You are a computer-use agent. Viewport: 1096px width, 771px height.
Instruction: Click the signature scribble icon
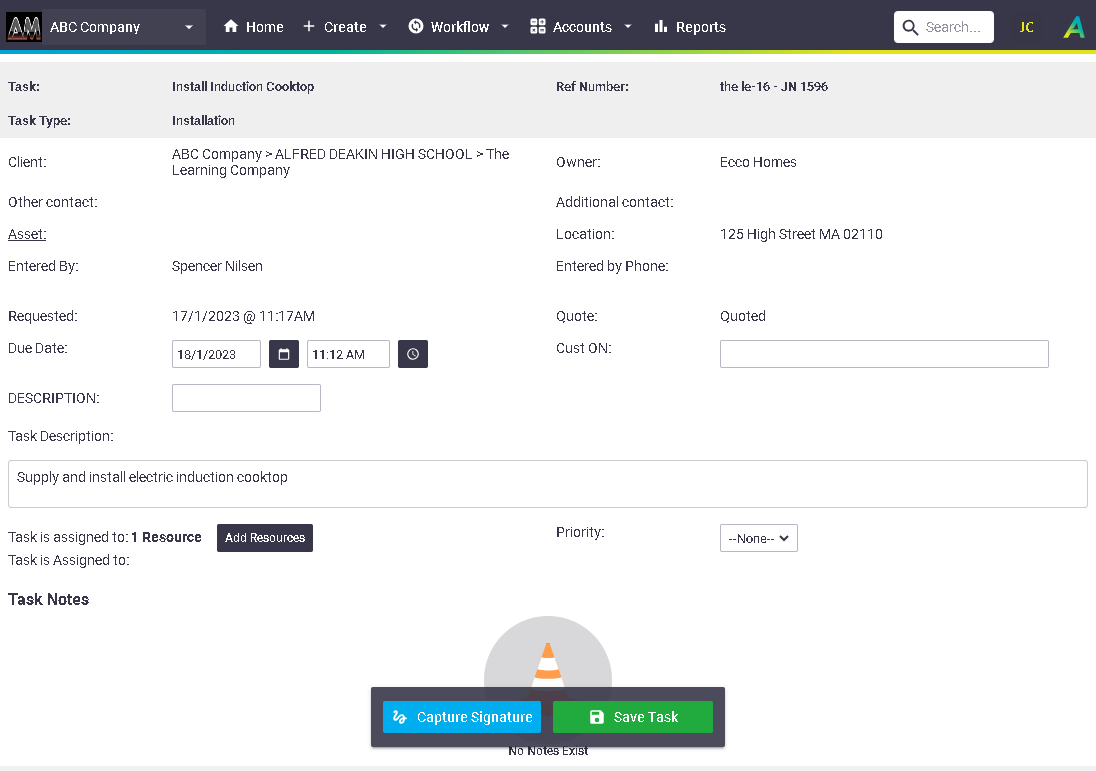coord(400,717)
